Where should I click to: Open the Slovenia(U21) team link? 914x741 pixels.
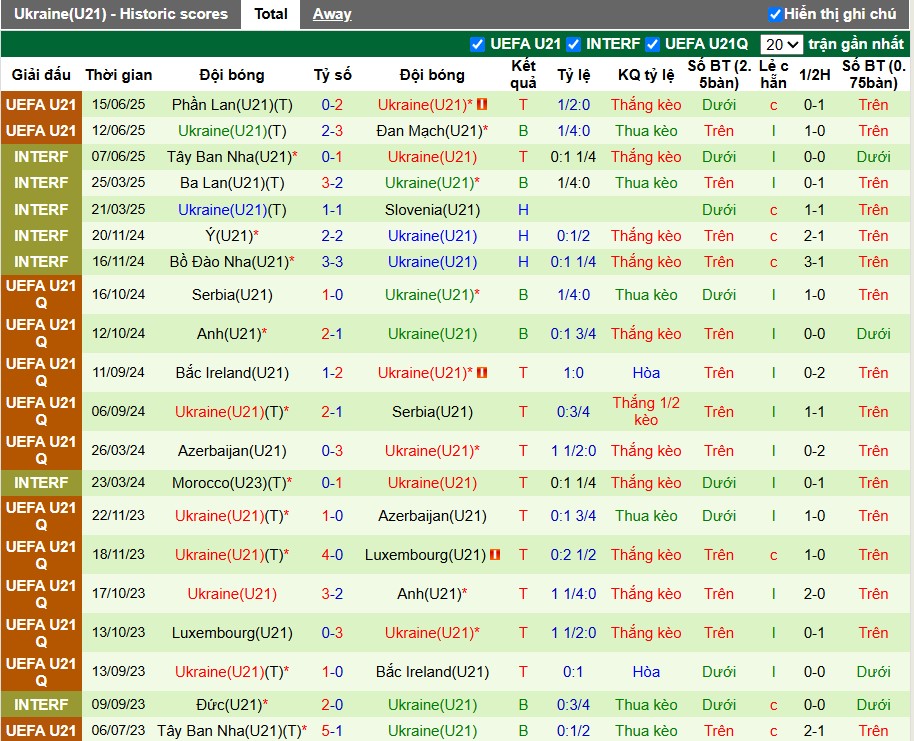pyautogui.click(x=432, y=210)
